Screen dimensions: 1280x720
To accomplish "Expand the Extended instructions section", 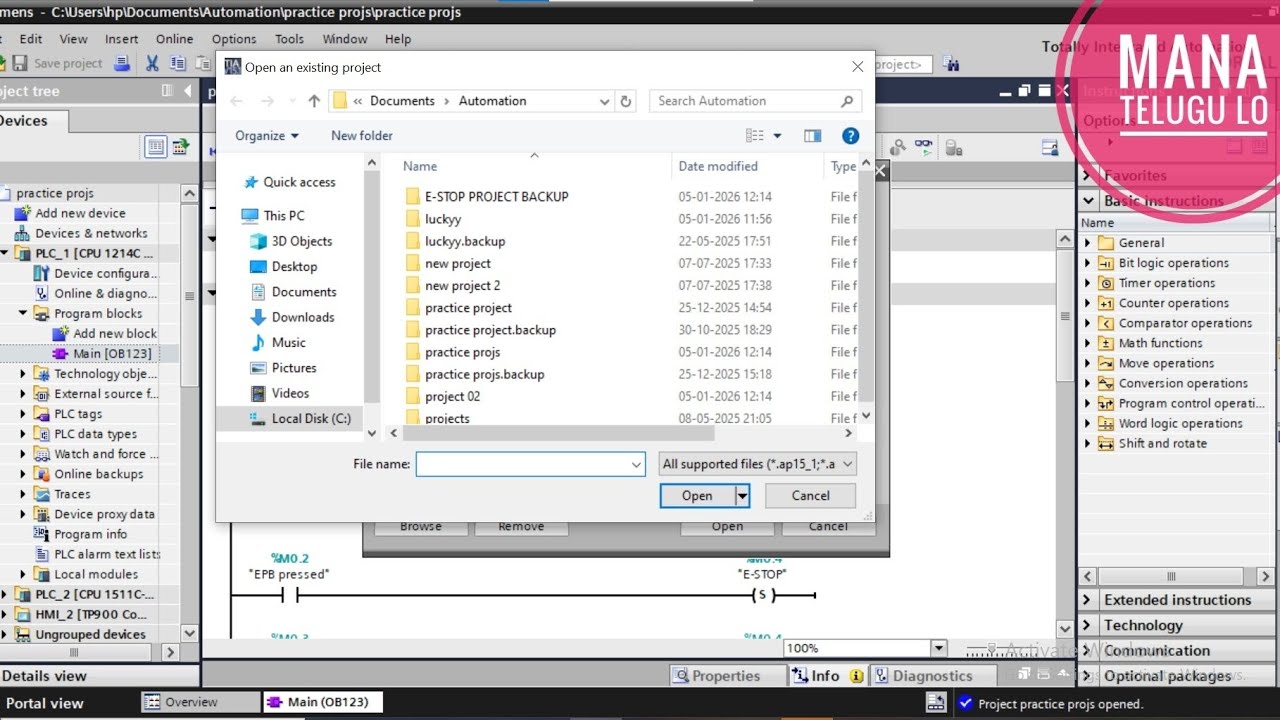I will point(1088,600).
